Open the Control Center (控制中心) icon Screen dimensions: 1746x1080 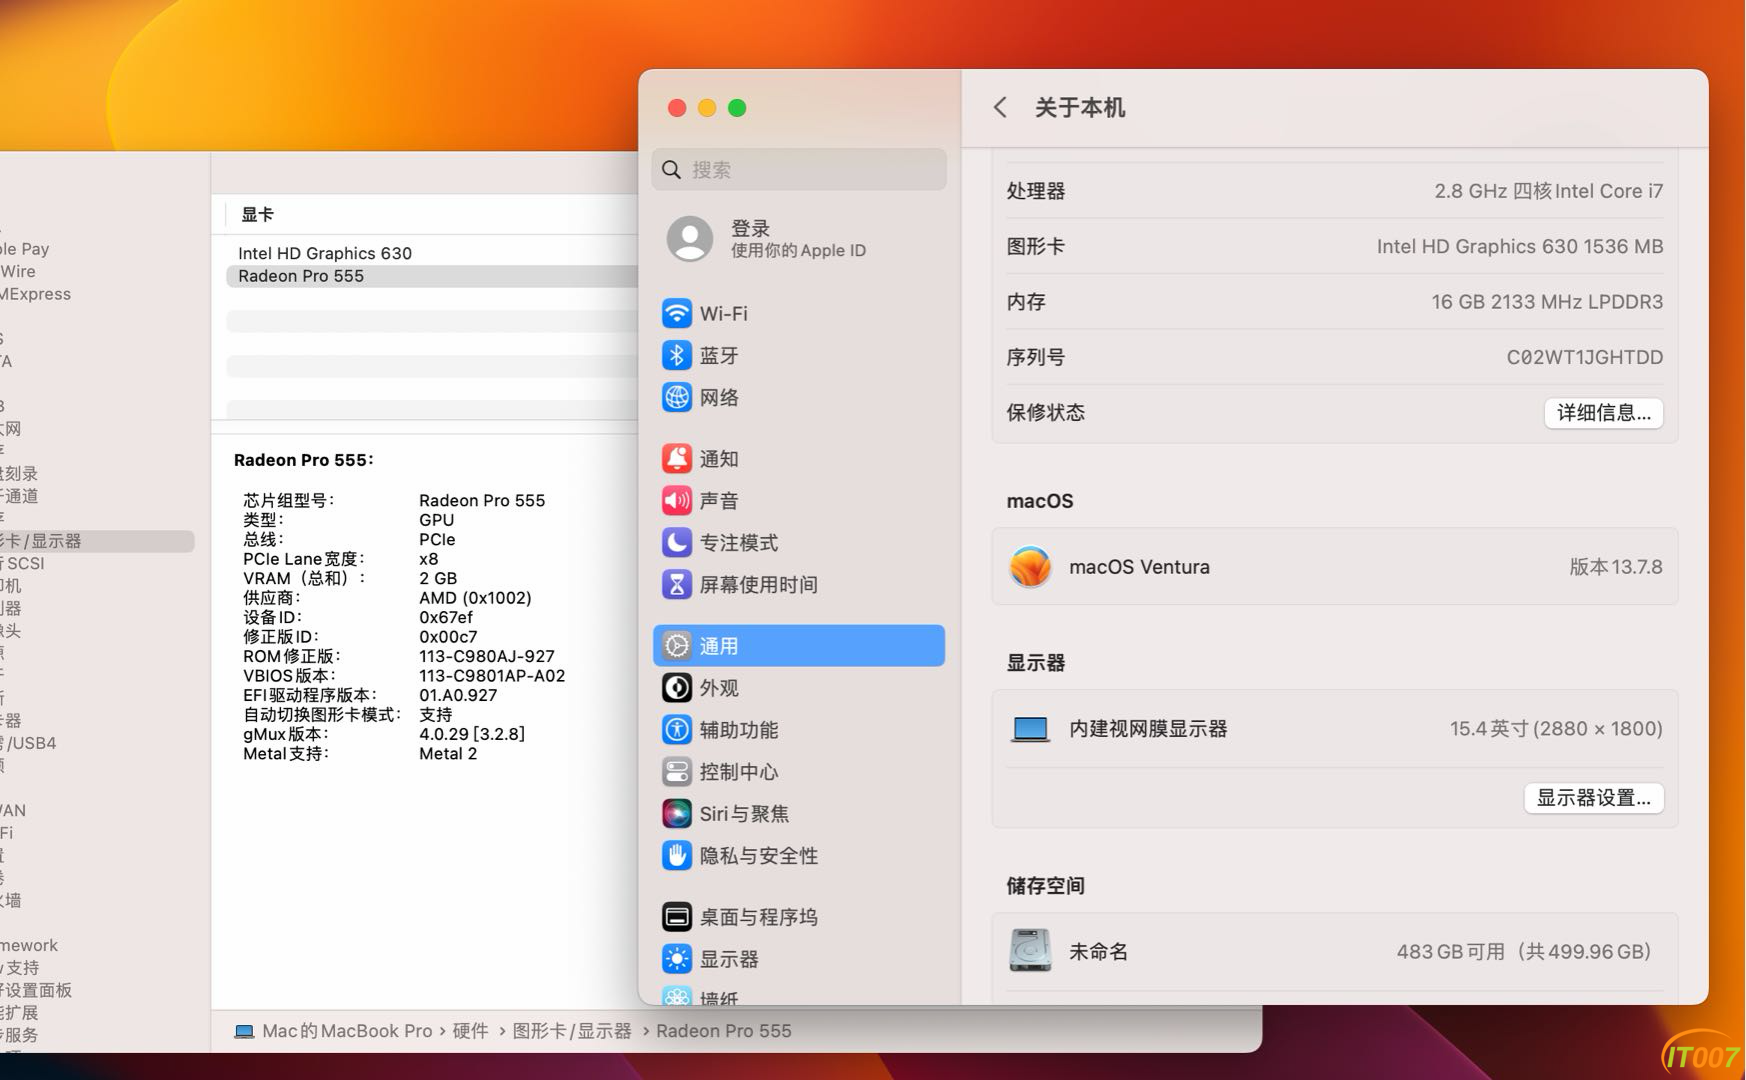[677, 772]
